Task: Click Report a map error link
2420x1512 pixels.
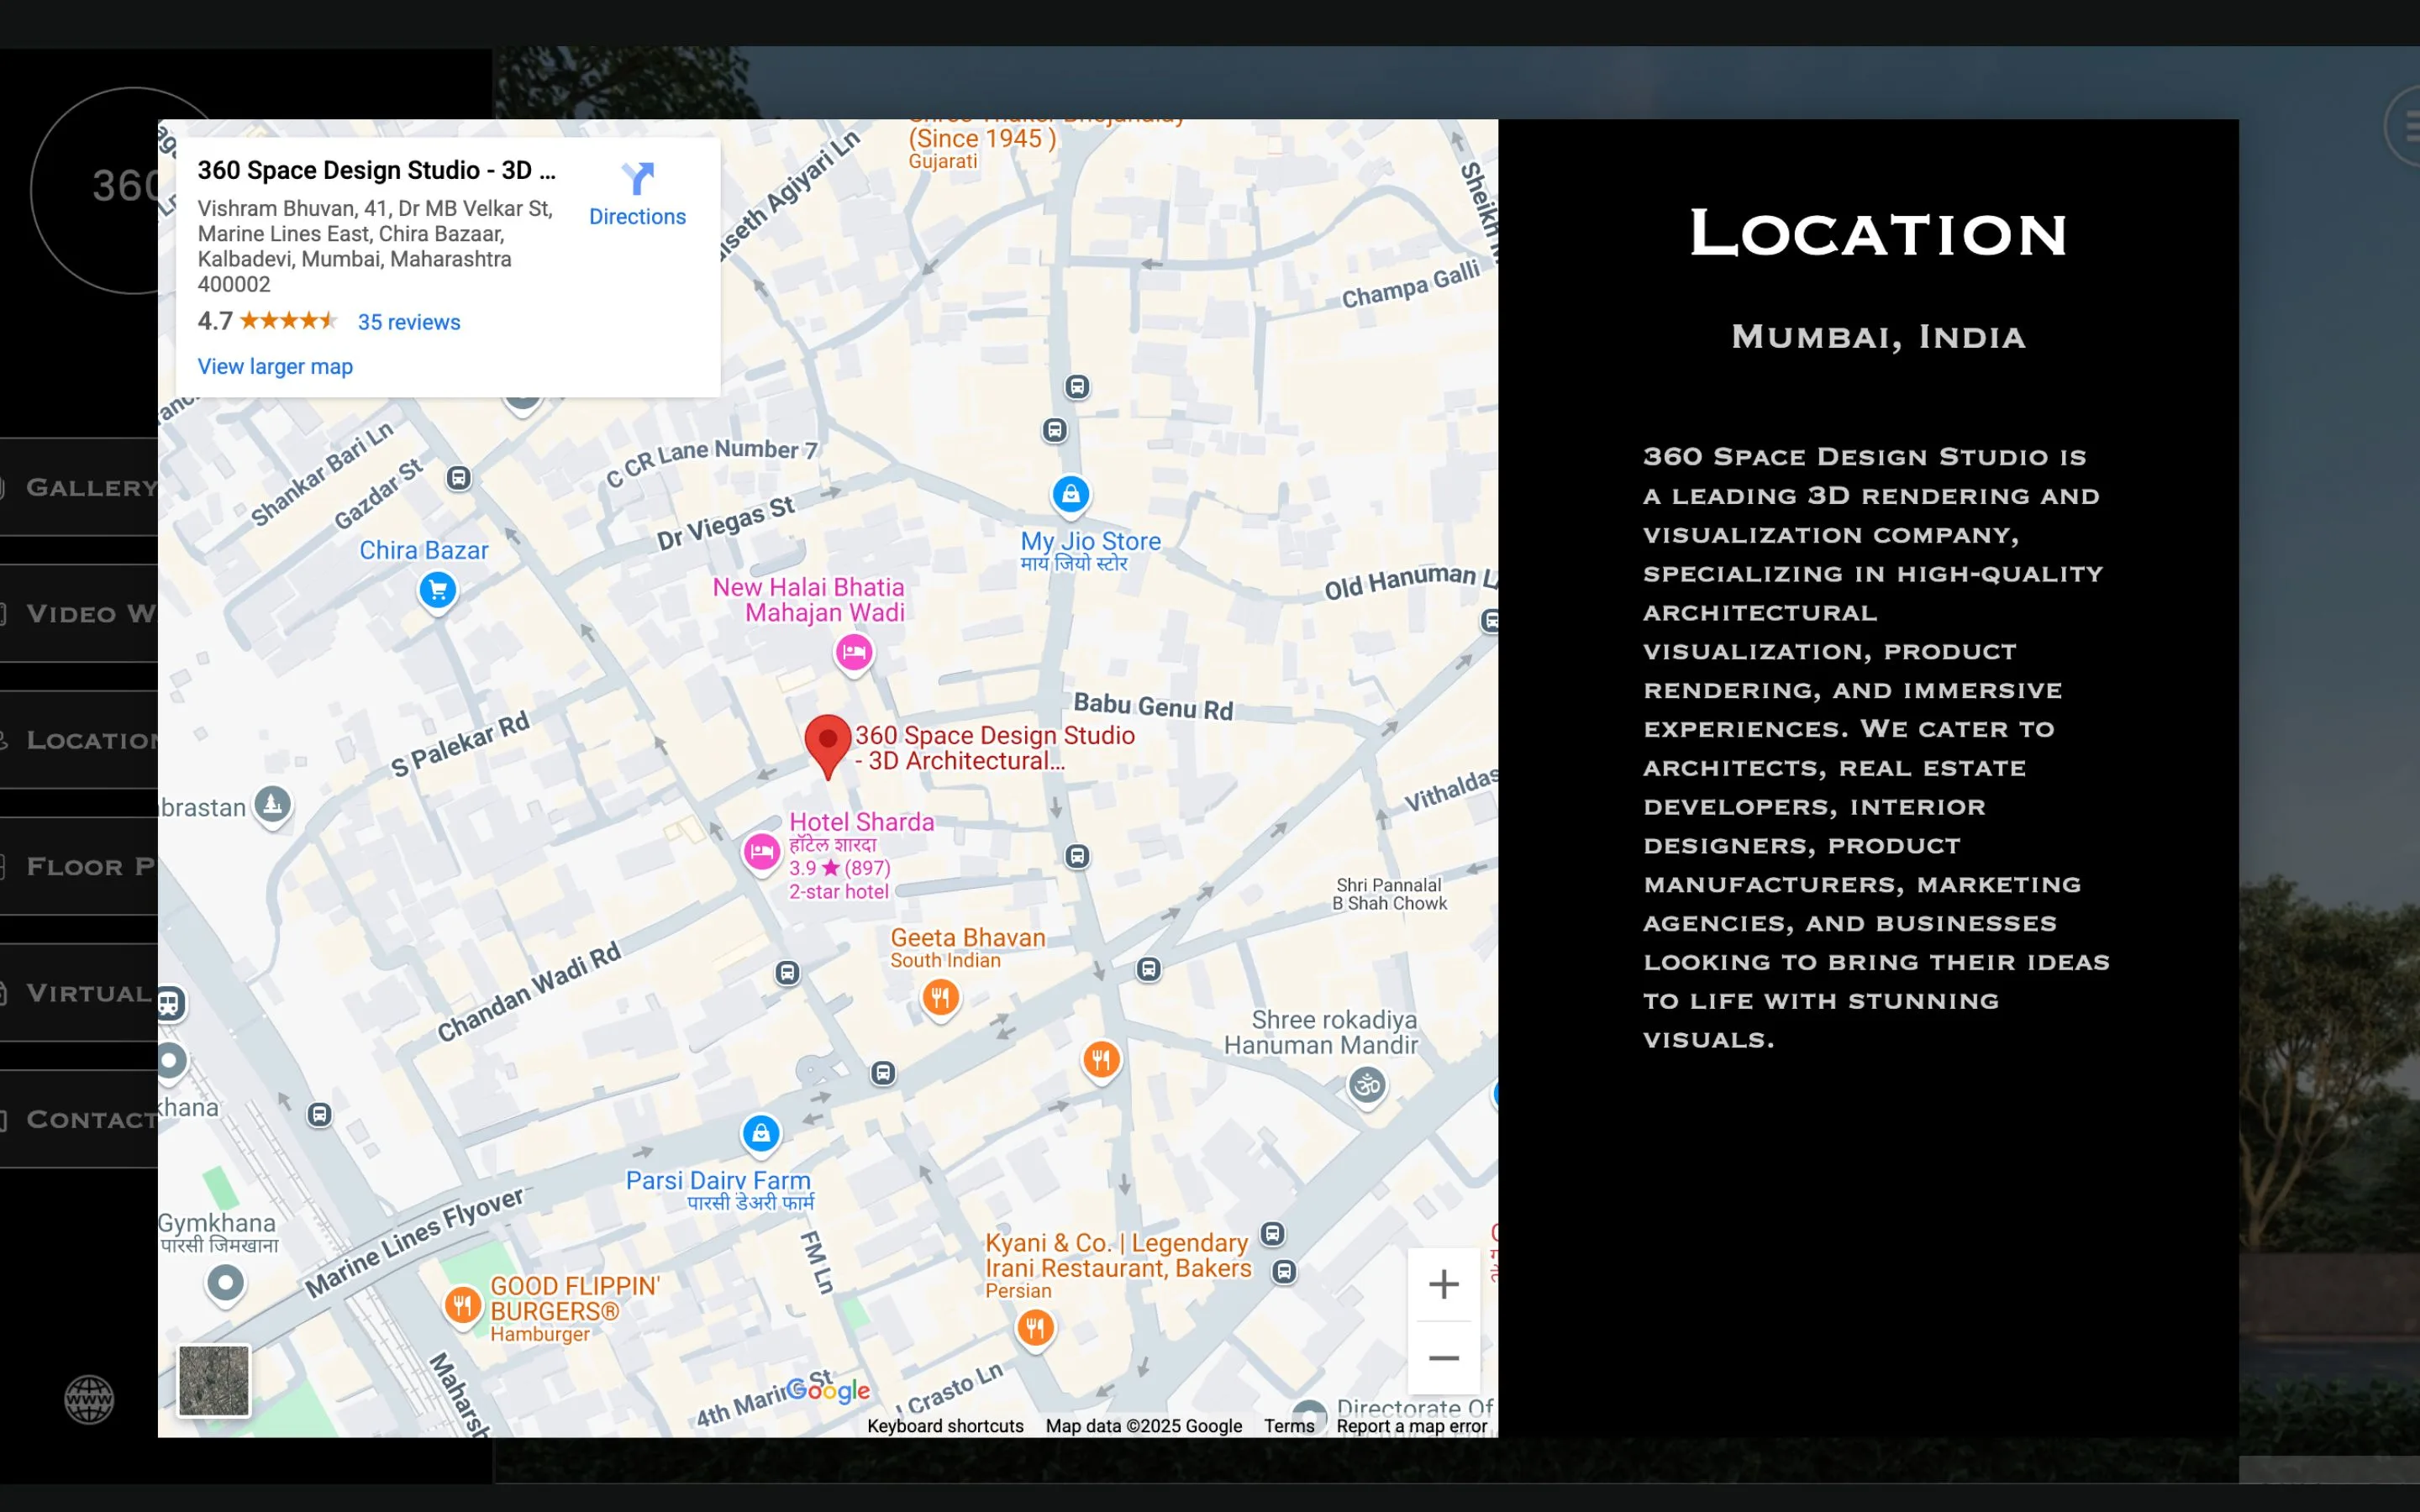Action: [x=1411, y=1426]
